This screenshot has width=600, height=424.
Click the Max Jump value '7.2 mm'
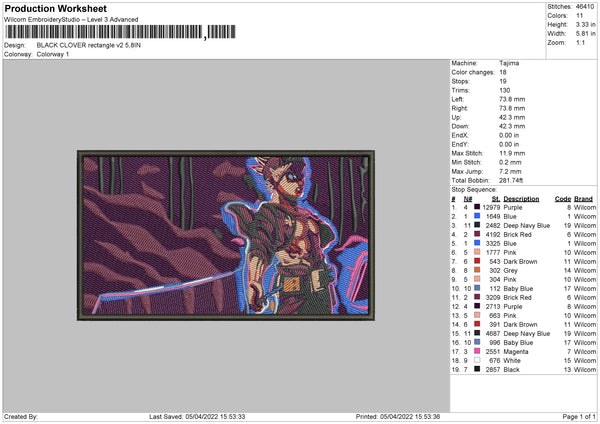pos(510,171)
